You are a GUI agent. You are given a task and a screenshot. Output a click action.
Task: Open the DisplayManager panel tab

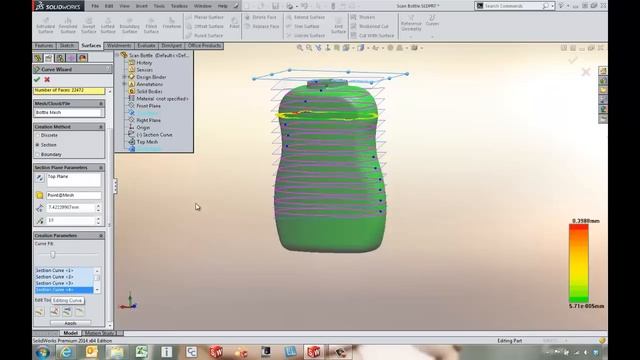tap(82, 58)
